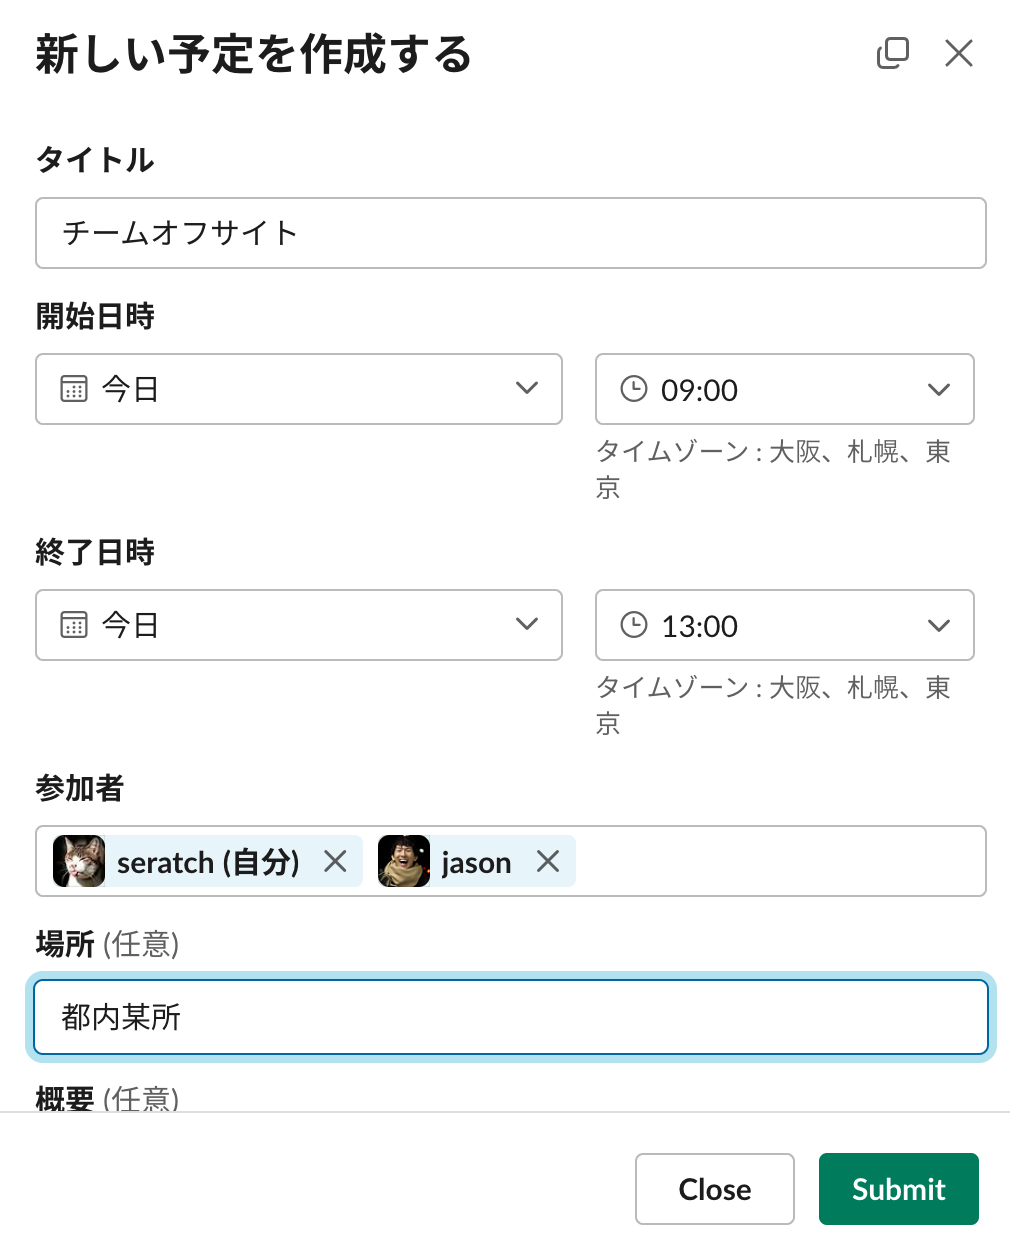The width and height of the screenshot is (1010, 1246).
Task: Click the empty area of the 参加者 field
Action: pyautogui.click(x=780, y=861)
